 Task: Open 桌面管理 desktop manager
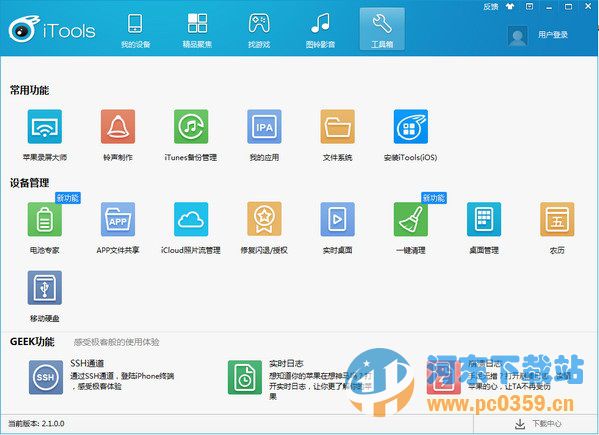(484, 219)
